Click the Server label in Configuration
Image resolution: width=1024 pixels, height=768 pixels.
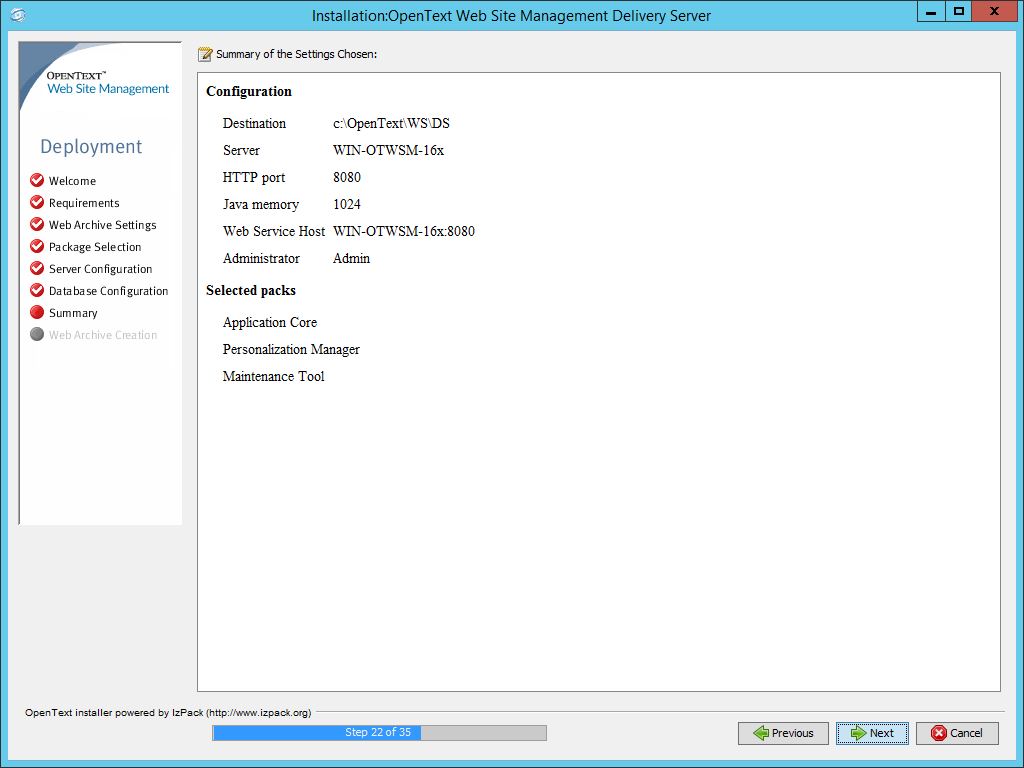click(x=241, y=150)
